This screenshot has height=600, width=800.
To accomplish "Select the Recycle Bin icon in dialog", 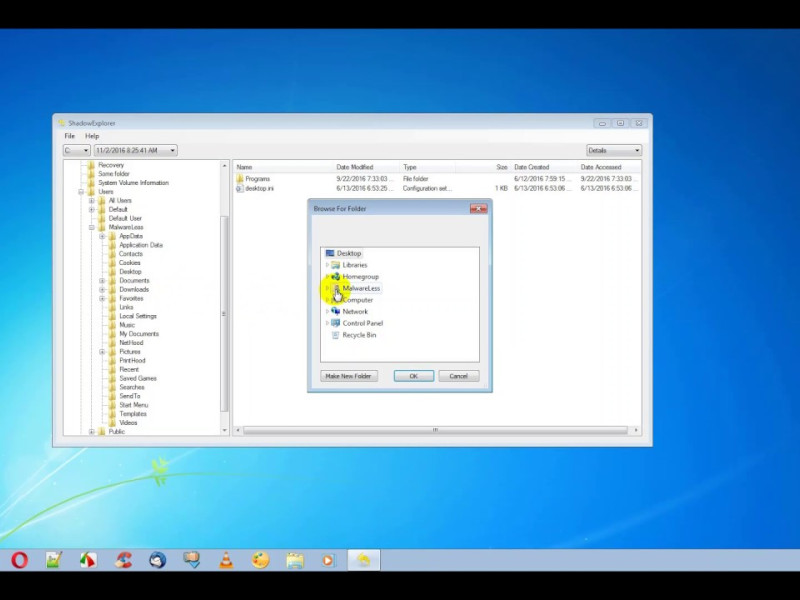I will point(336,335).
